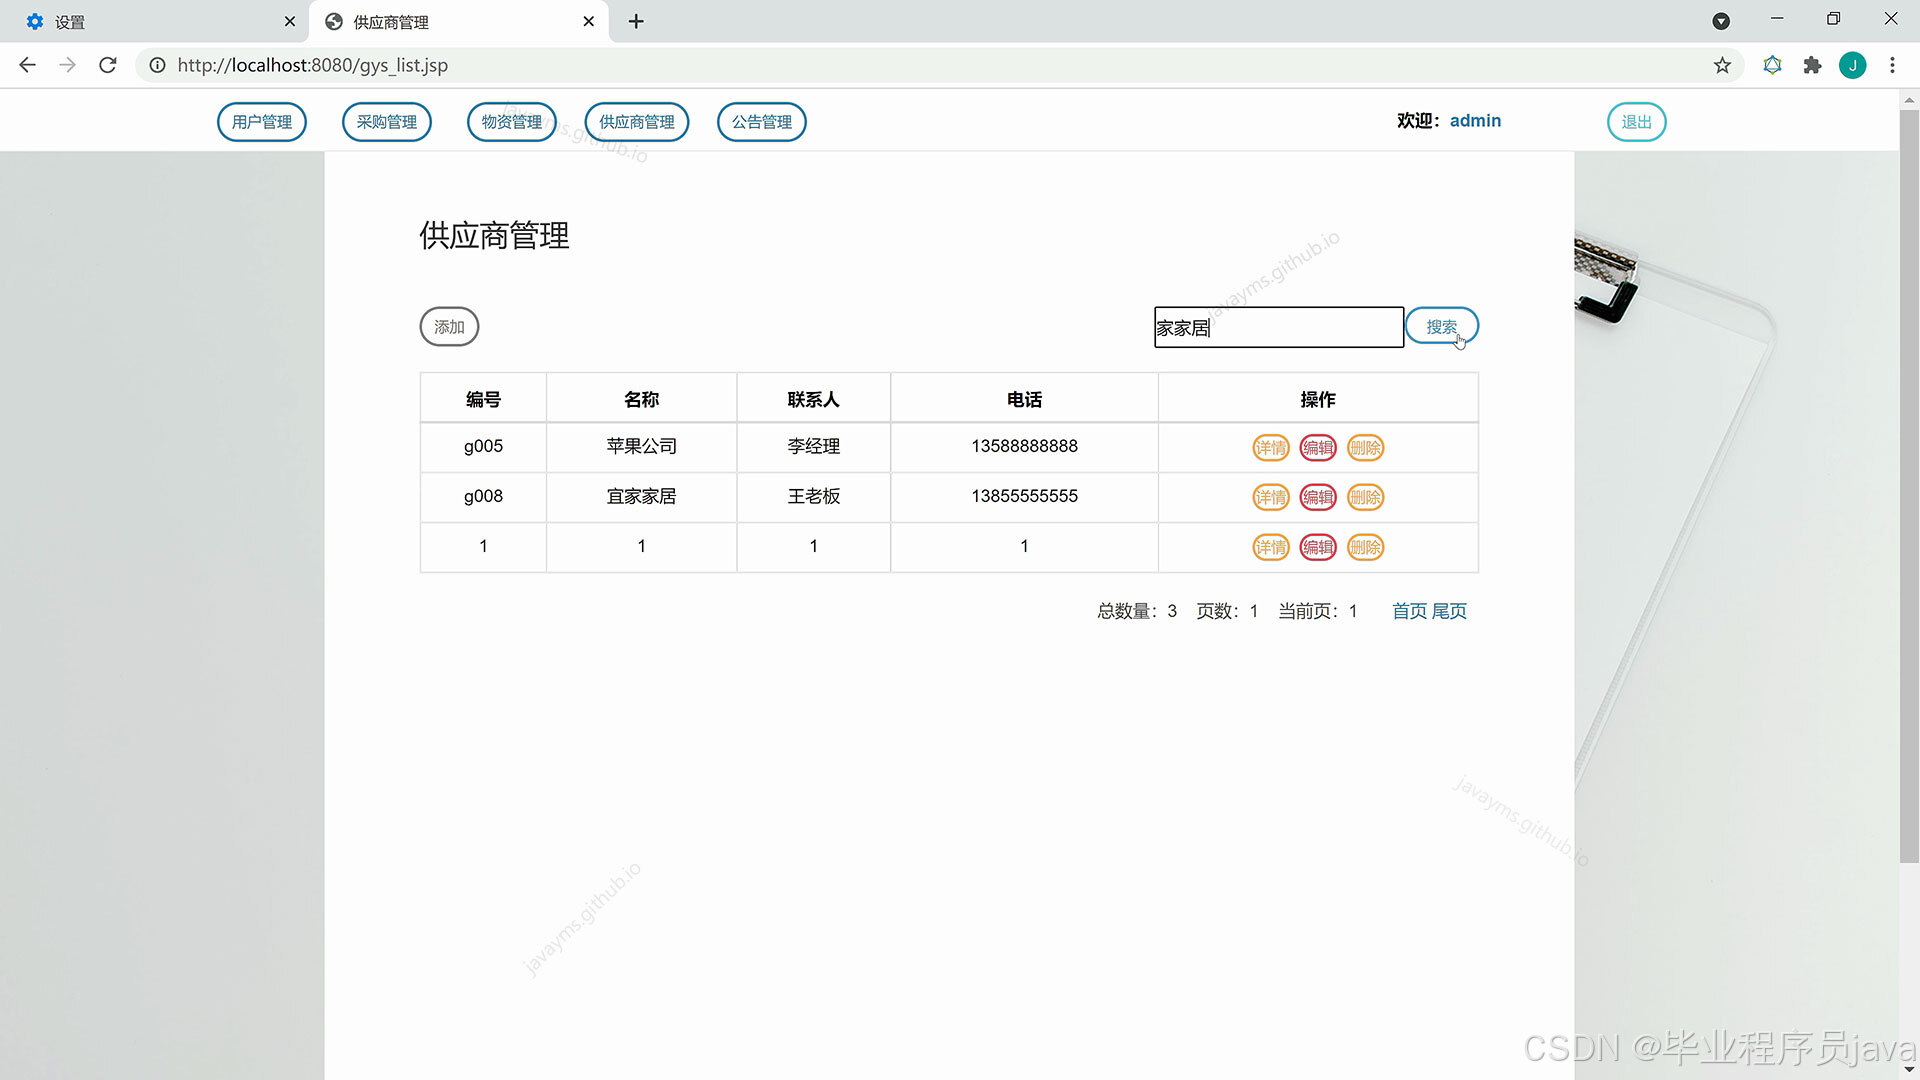Screen dimensions: 1920x1080
Task: Go to 尾页 last page link
Action: 1449,611
